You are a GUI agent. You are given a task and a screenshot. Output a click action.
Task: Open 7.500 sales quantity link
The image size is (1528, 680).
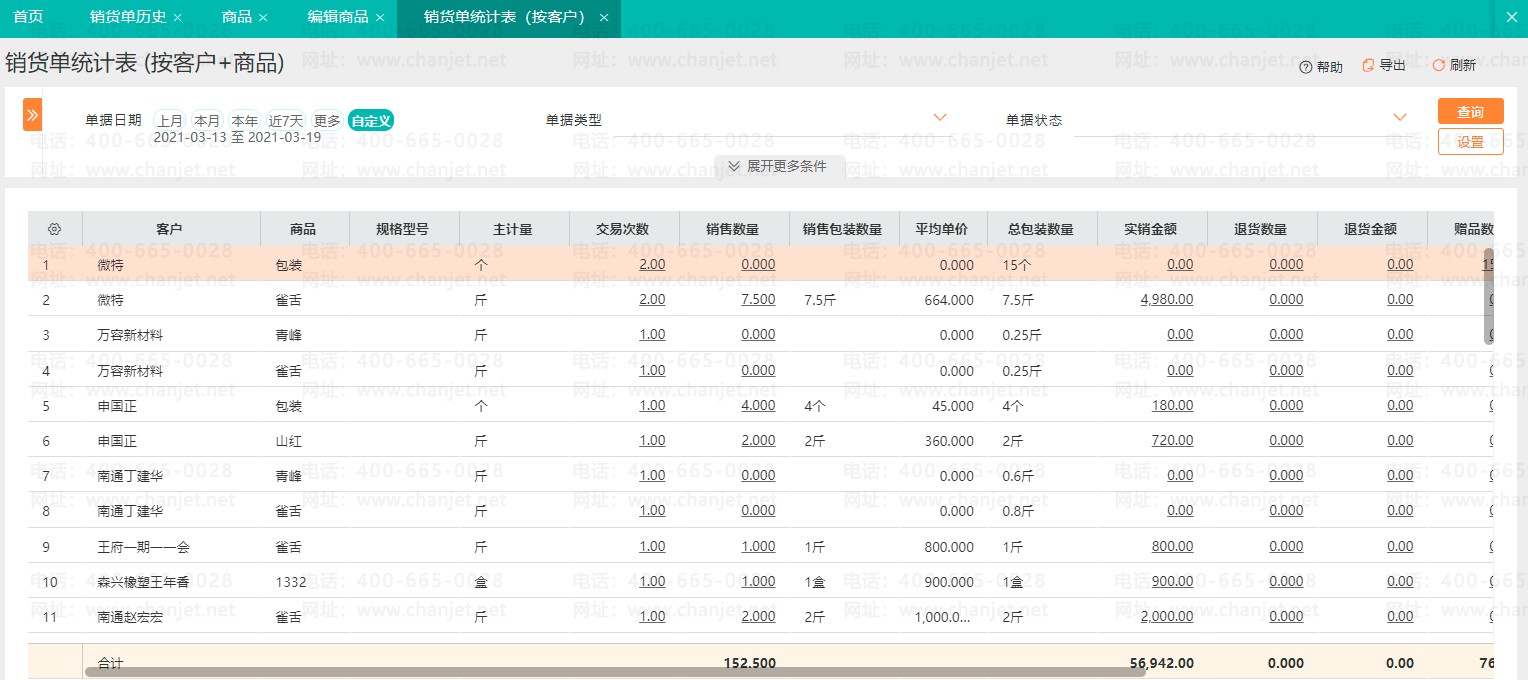pyautogui.click(x=758, y=300)
